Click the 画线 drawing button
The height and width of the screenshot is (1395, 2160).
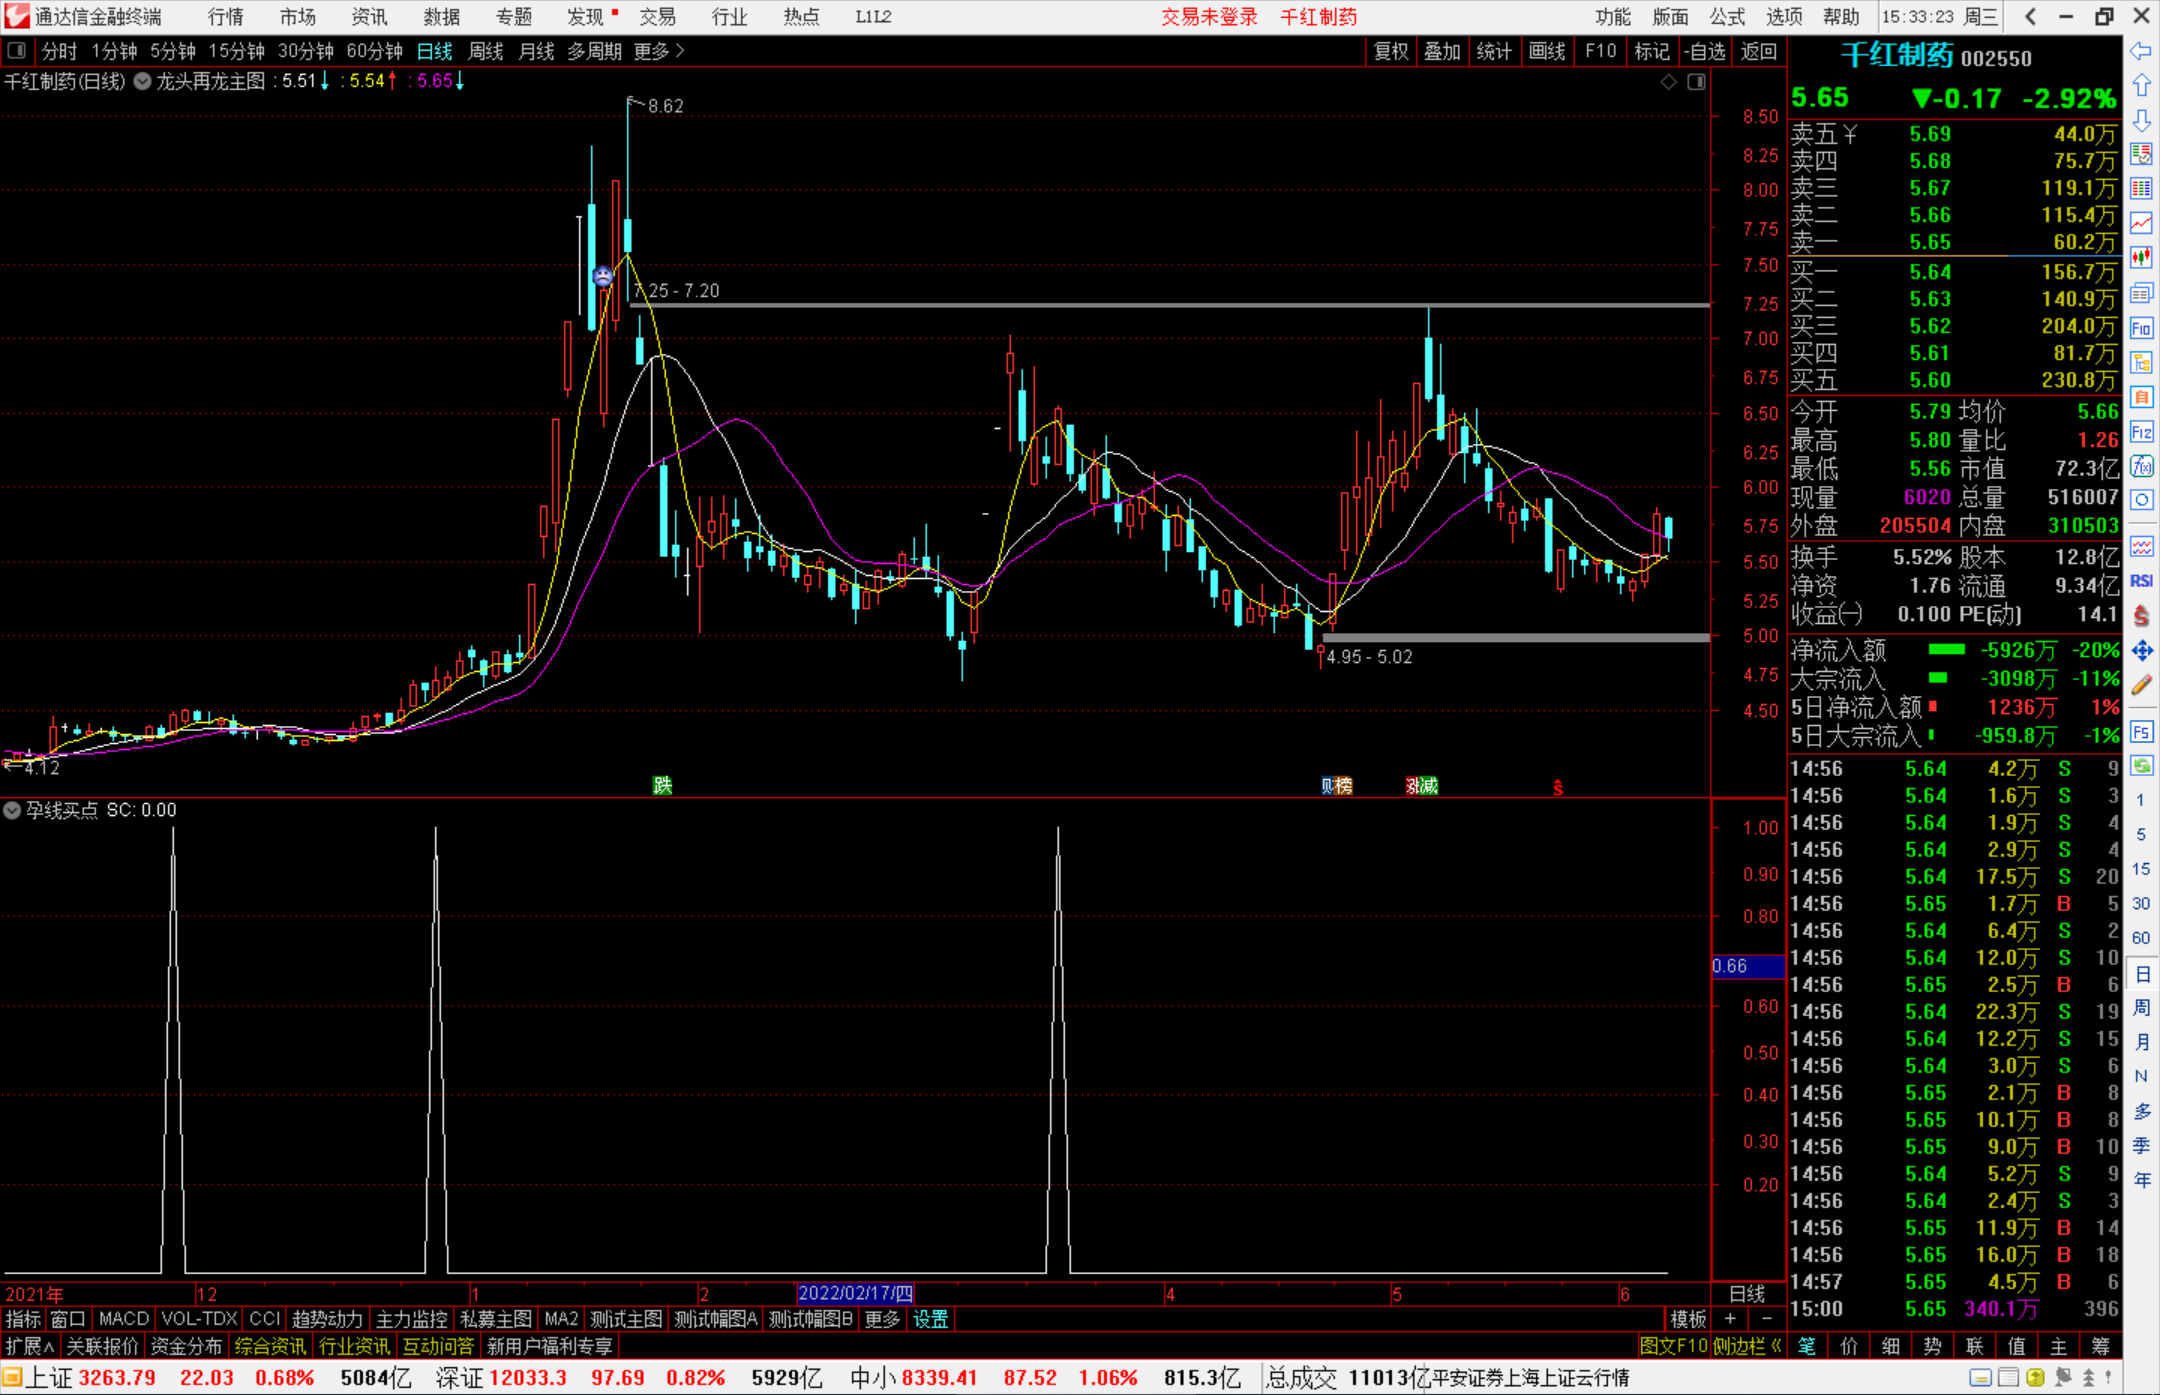(x=1547, y=51)
